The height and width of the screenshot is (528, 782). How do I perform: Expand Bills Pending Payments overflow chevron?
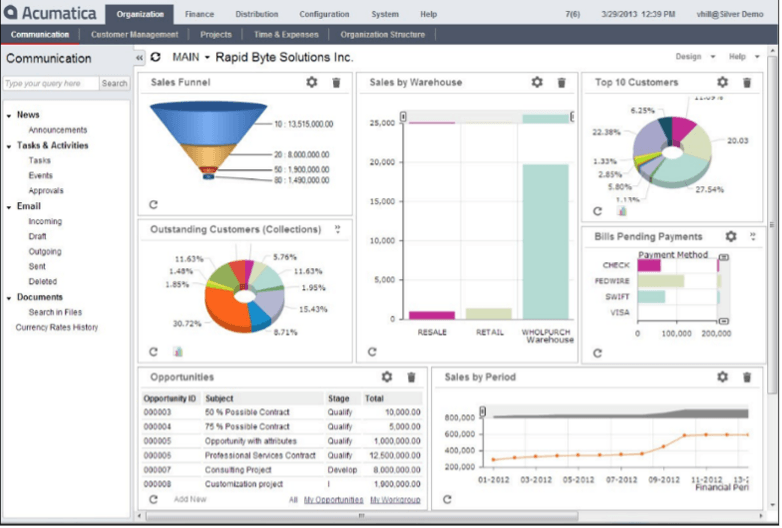point(753,236)
